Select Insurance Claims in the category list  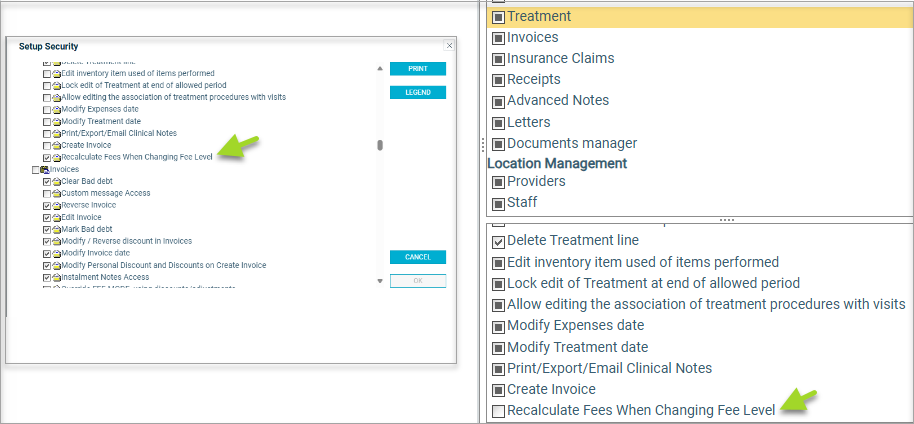point(560,59)
